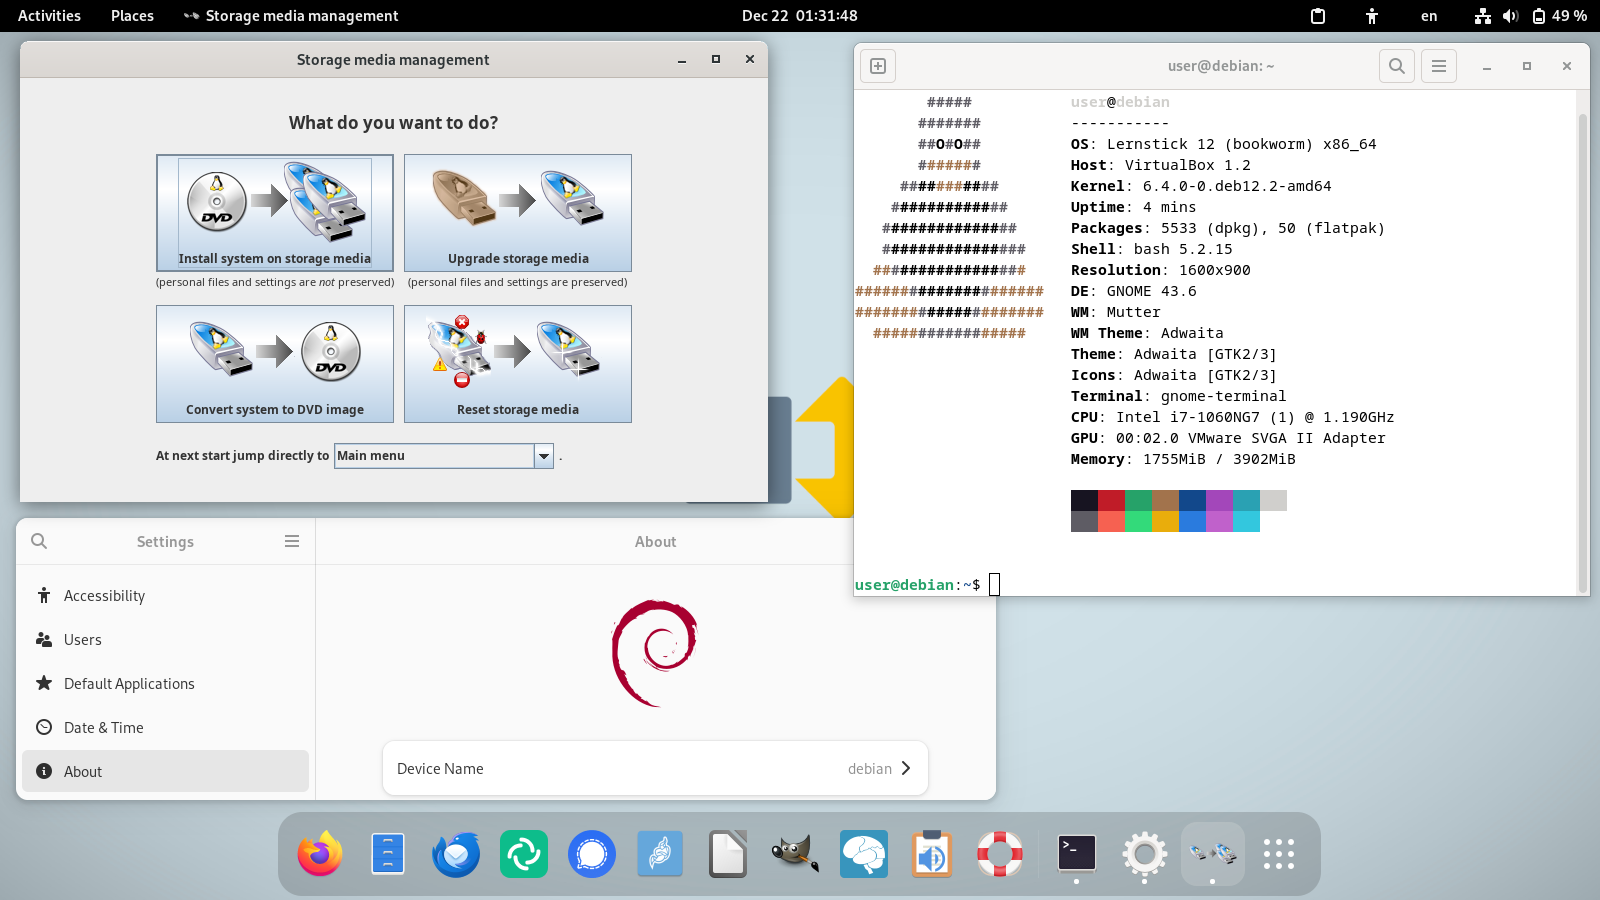1600x900 pixels.
Task: Choose Upgrade storage media option
Action: click(x=518, y=213)
